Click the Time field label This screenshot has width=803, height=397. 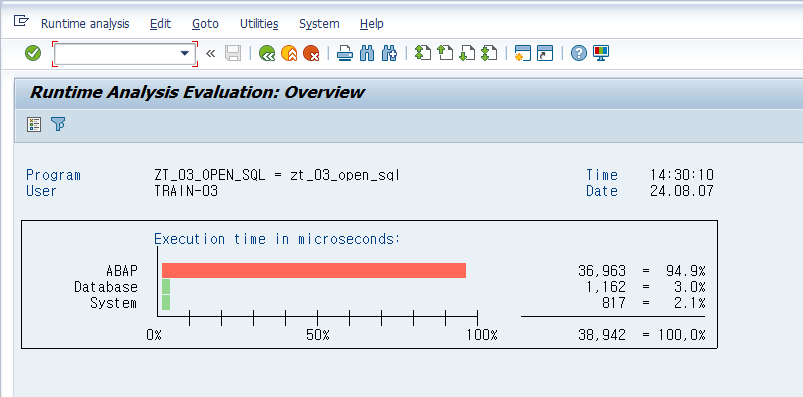click(602, 175)
